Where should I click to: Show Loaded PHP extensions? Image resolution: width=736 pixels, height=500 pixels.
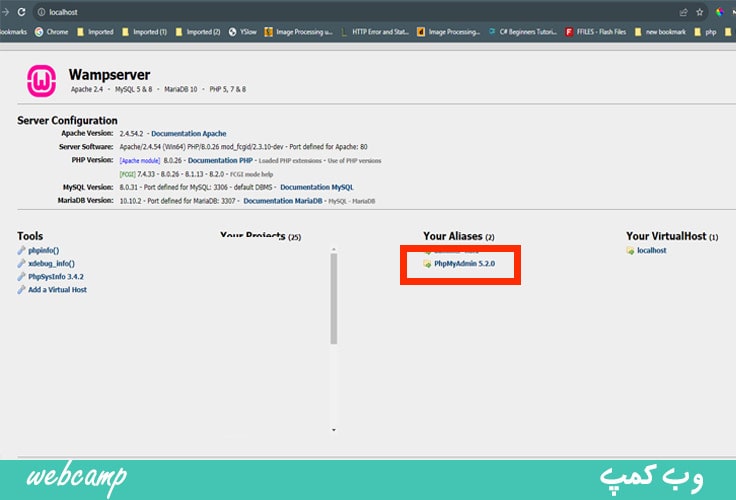click(290, 161)
